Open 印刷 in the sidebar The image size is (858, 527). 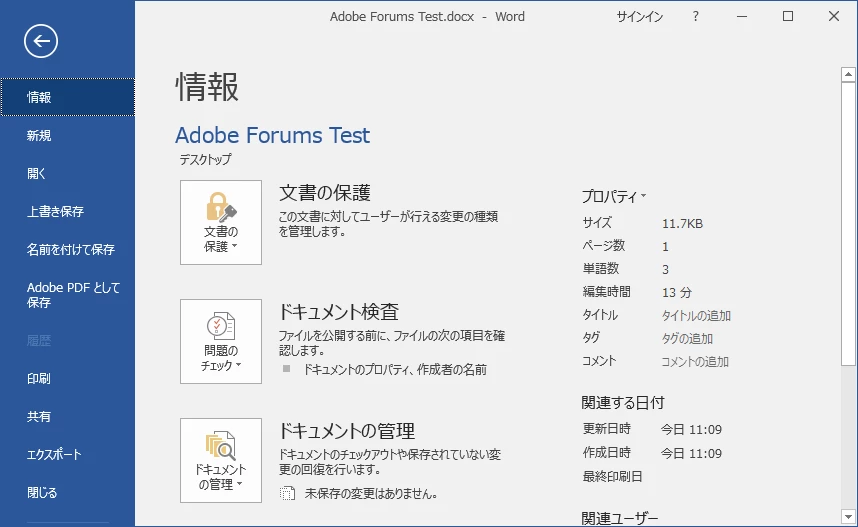point(67,379)
